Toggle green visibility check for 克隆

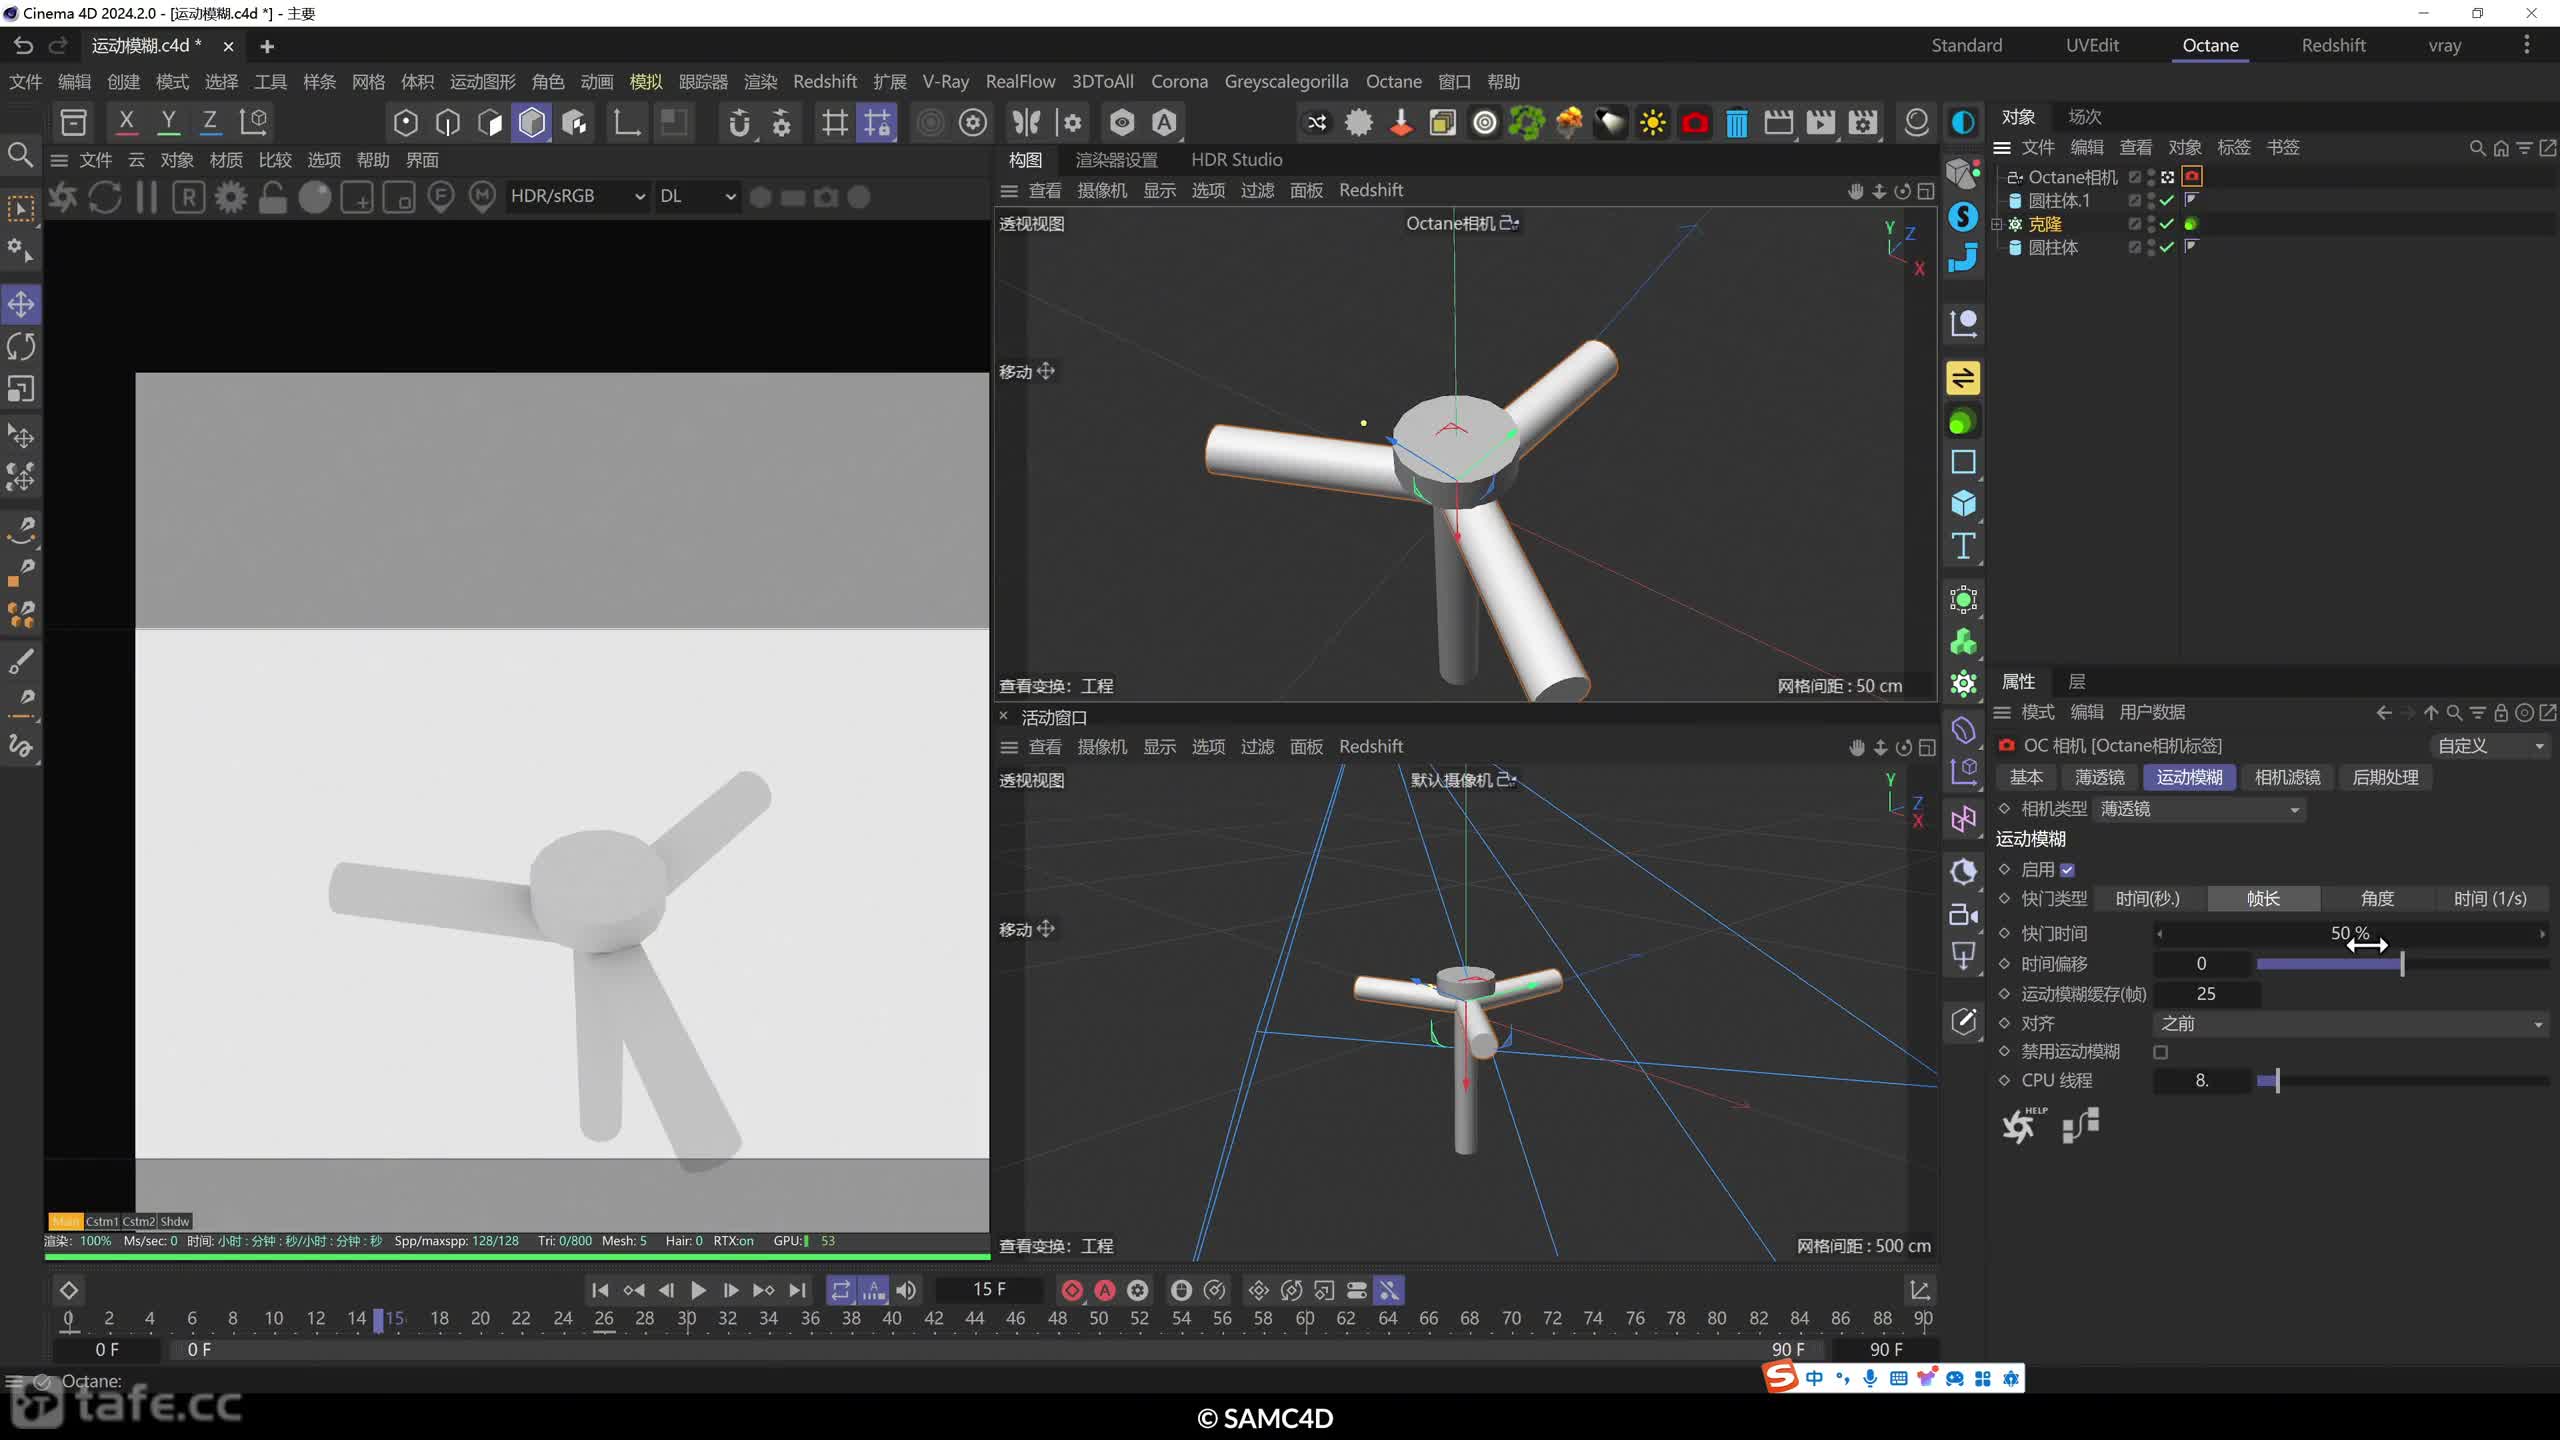2166,224
